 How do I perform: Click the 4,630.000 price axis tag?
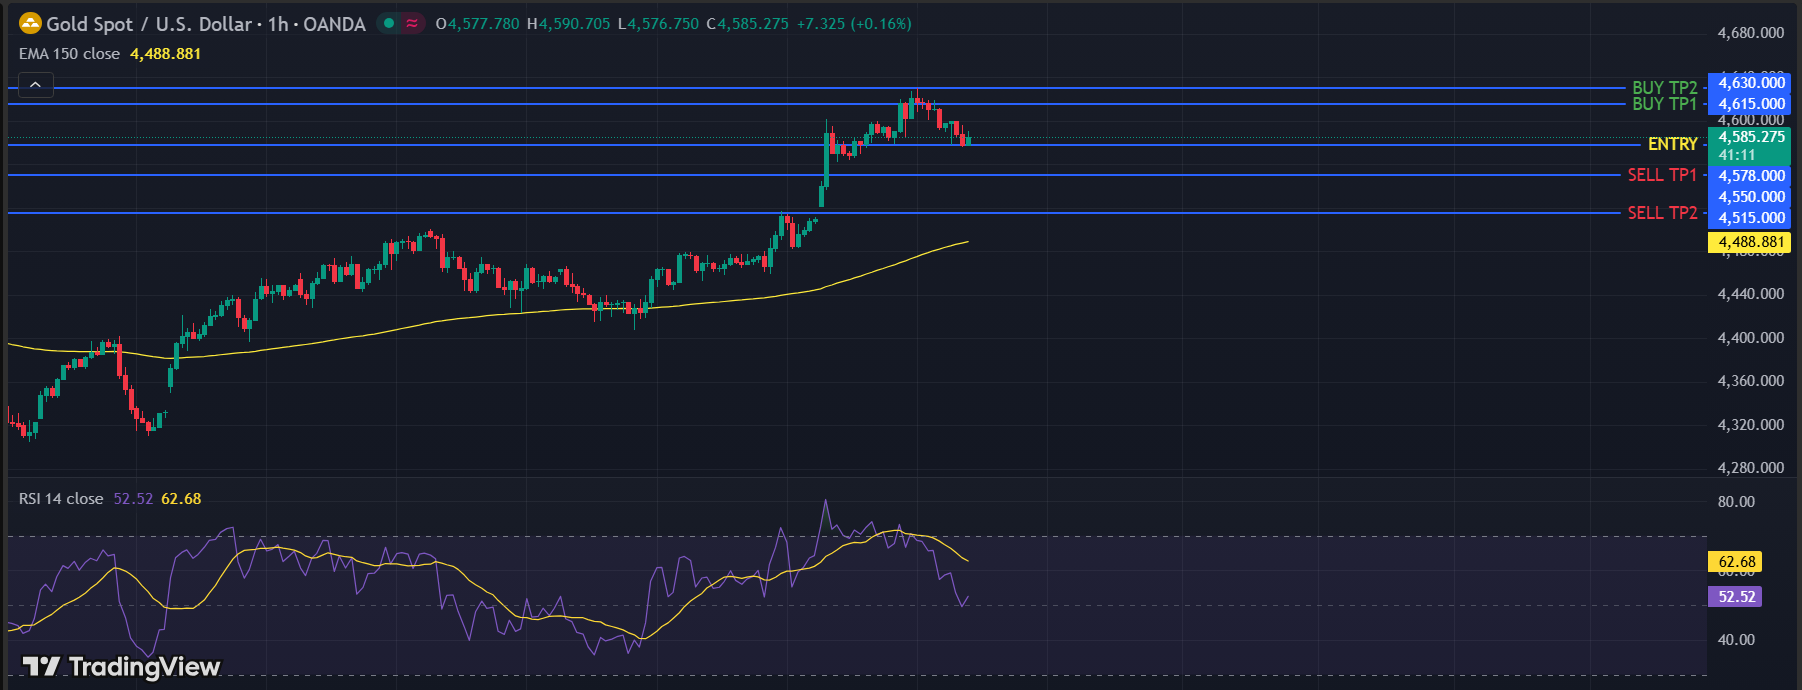coord(1750,83)
